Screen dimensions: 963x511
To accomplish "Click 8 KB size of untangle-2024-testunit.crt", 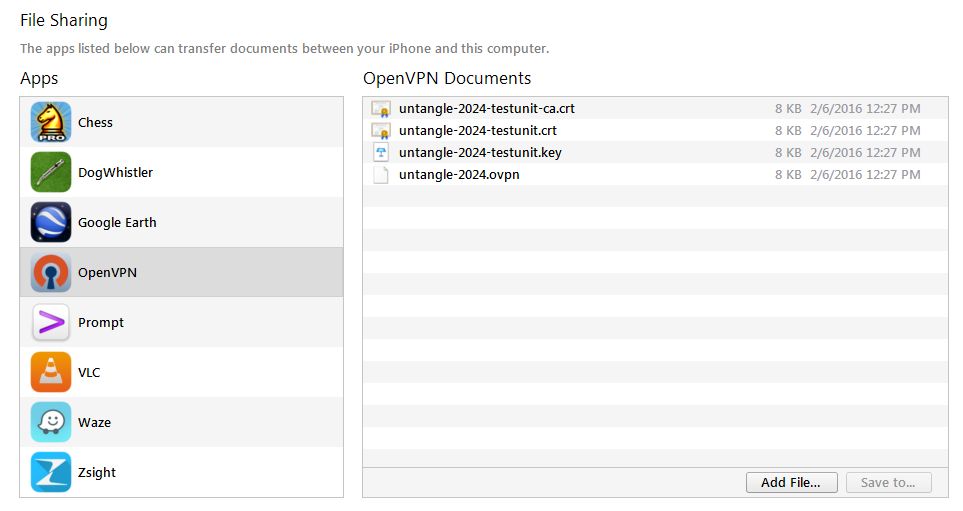I will [788, 131].
